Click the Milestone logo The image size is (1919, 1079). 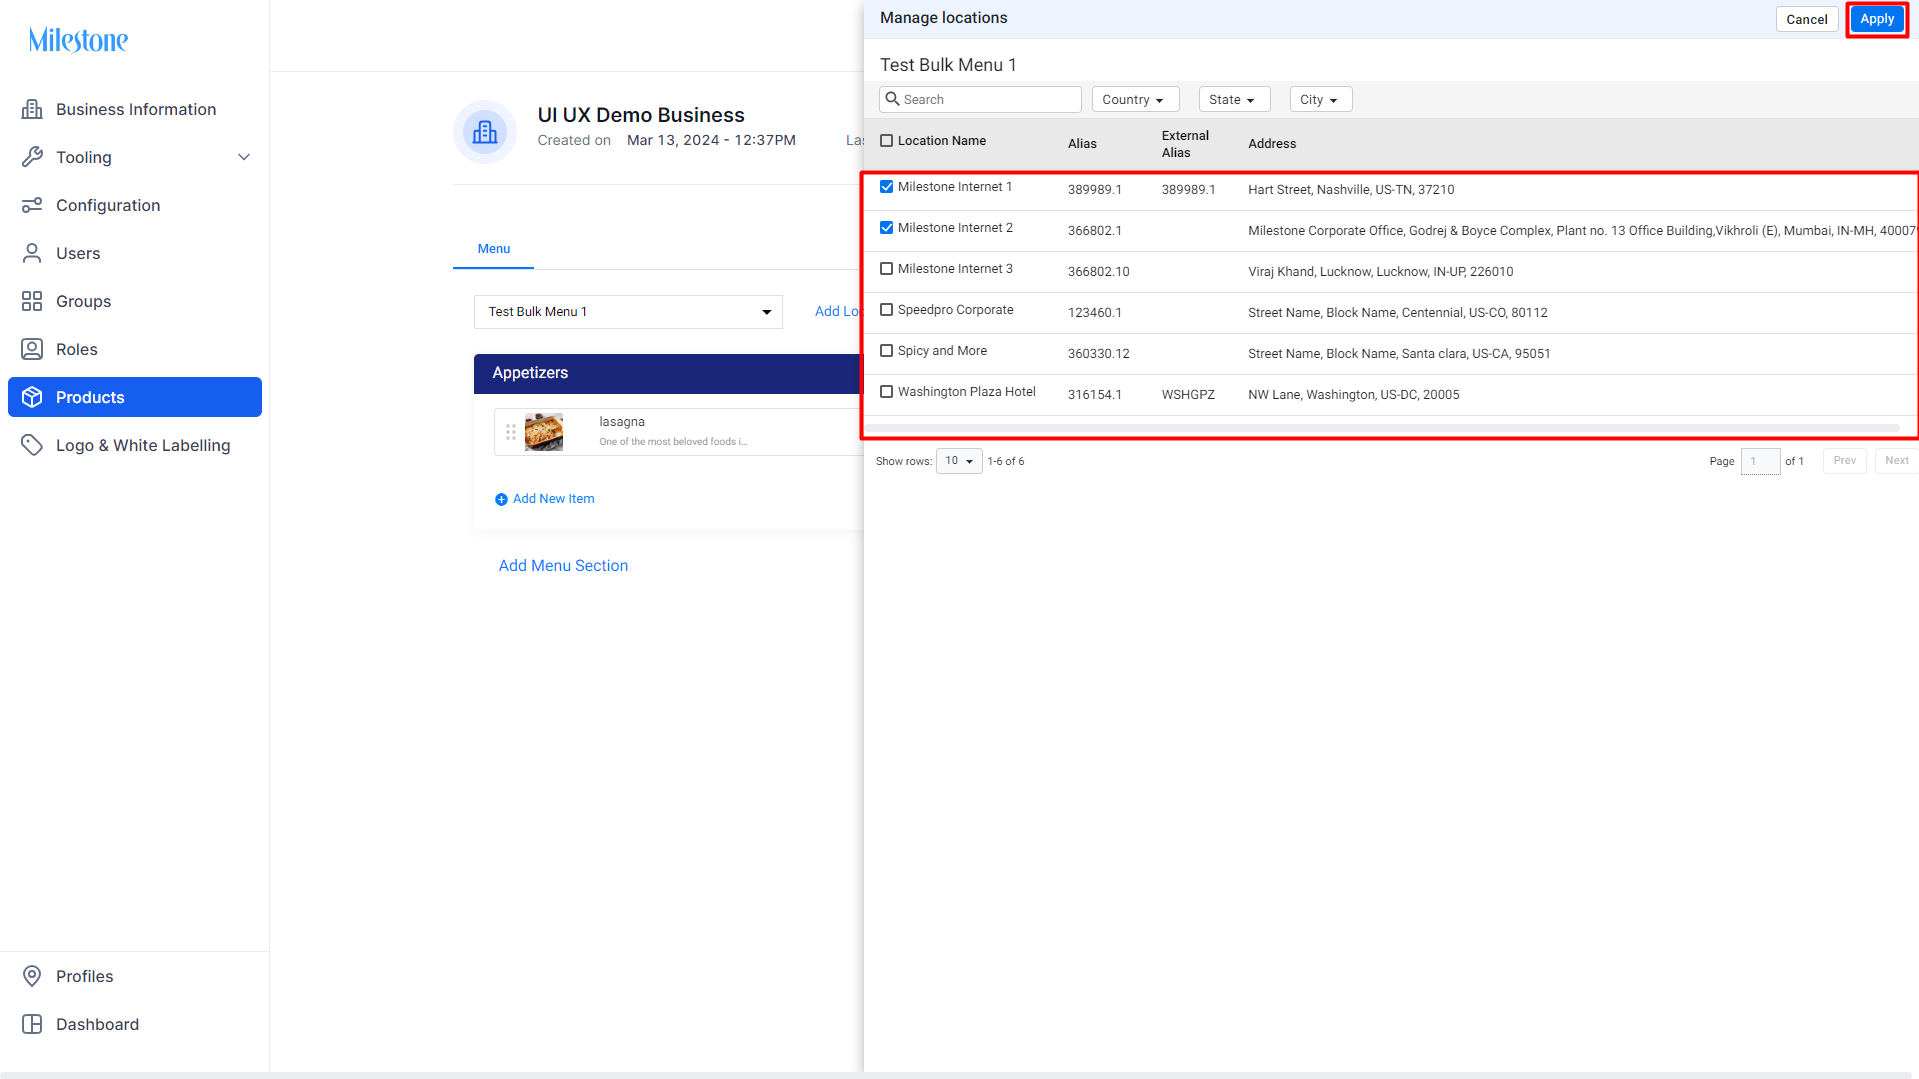click(78, 40)
